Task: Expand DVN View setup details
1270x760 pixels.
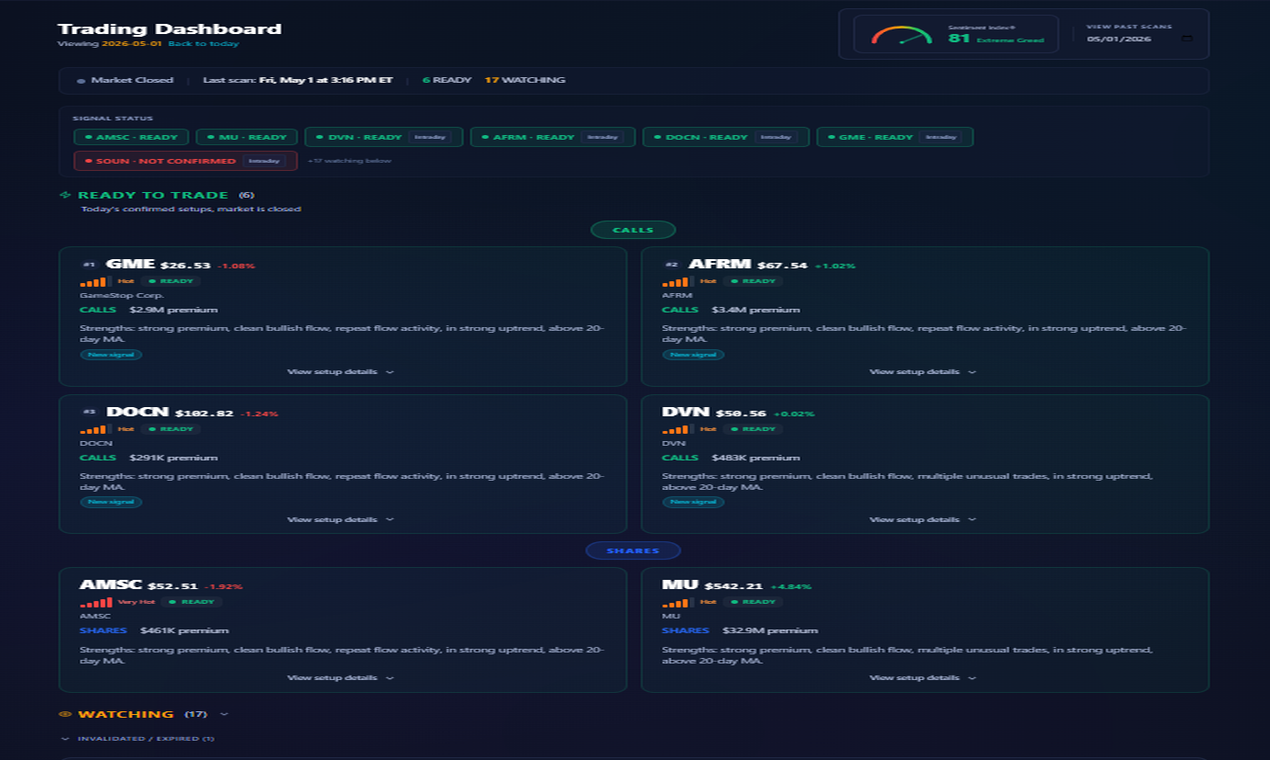Action: 923,520
